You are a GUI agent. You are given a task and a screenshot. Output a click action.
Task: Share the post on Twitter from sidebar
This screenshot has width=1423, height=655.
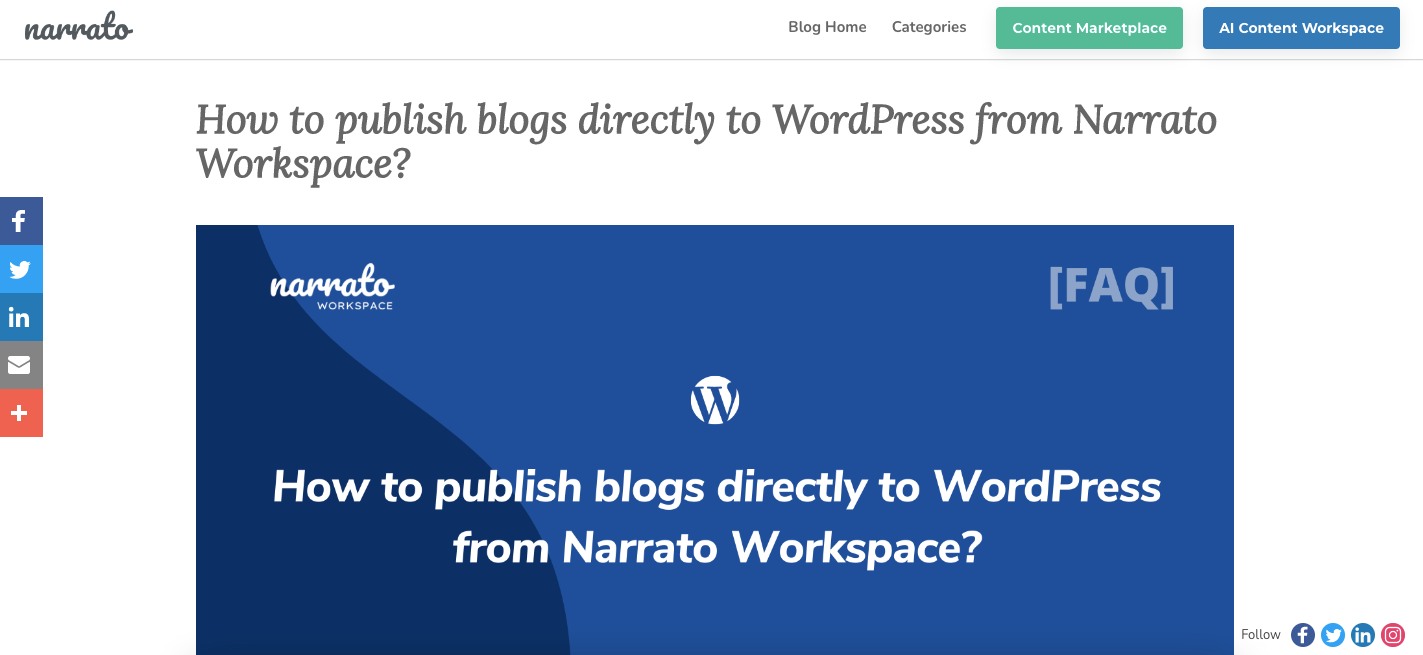tap(21, 269)
